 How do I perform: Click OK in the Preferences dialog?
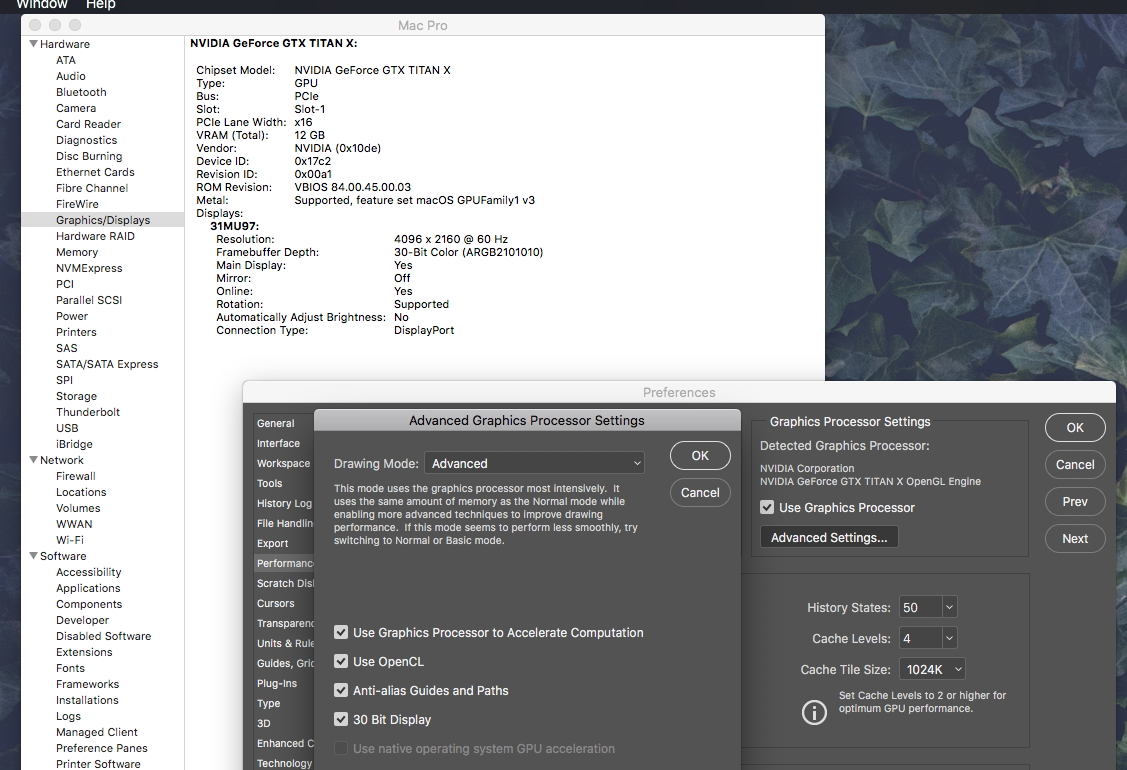coord(1075,428)
